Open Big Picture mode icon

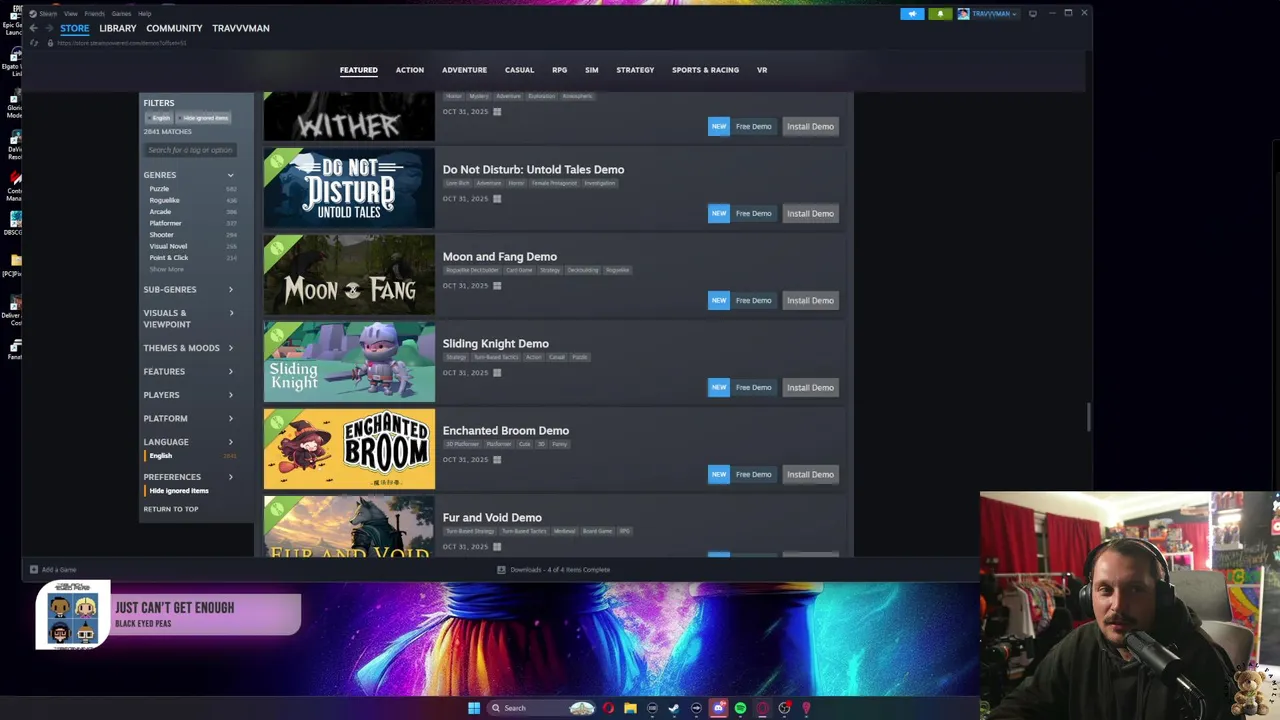coord(1033,14)
